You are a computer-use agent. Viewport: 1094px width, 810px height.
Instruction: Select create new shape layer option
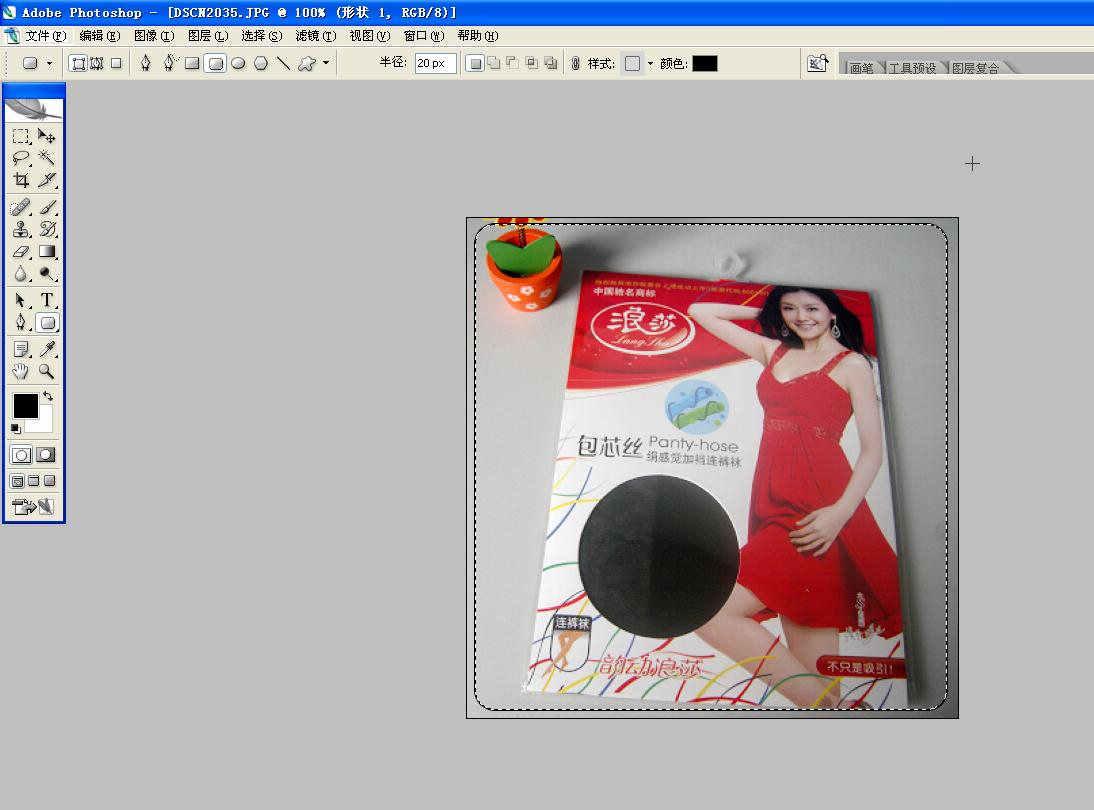pyautogui.click(x=475, y=63)
